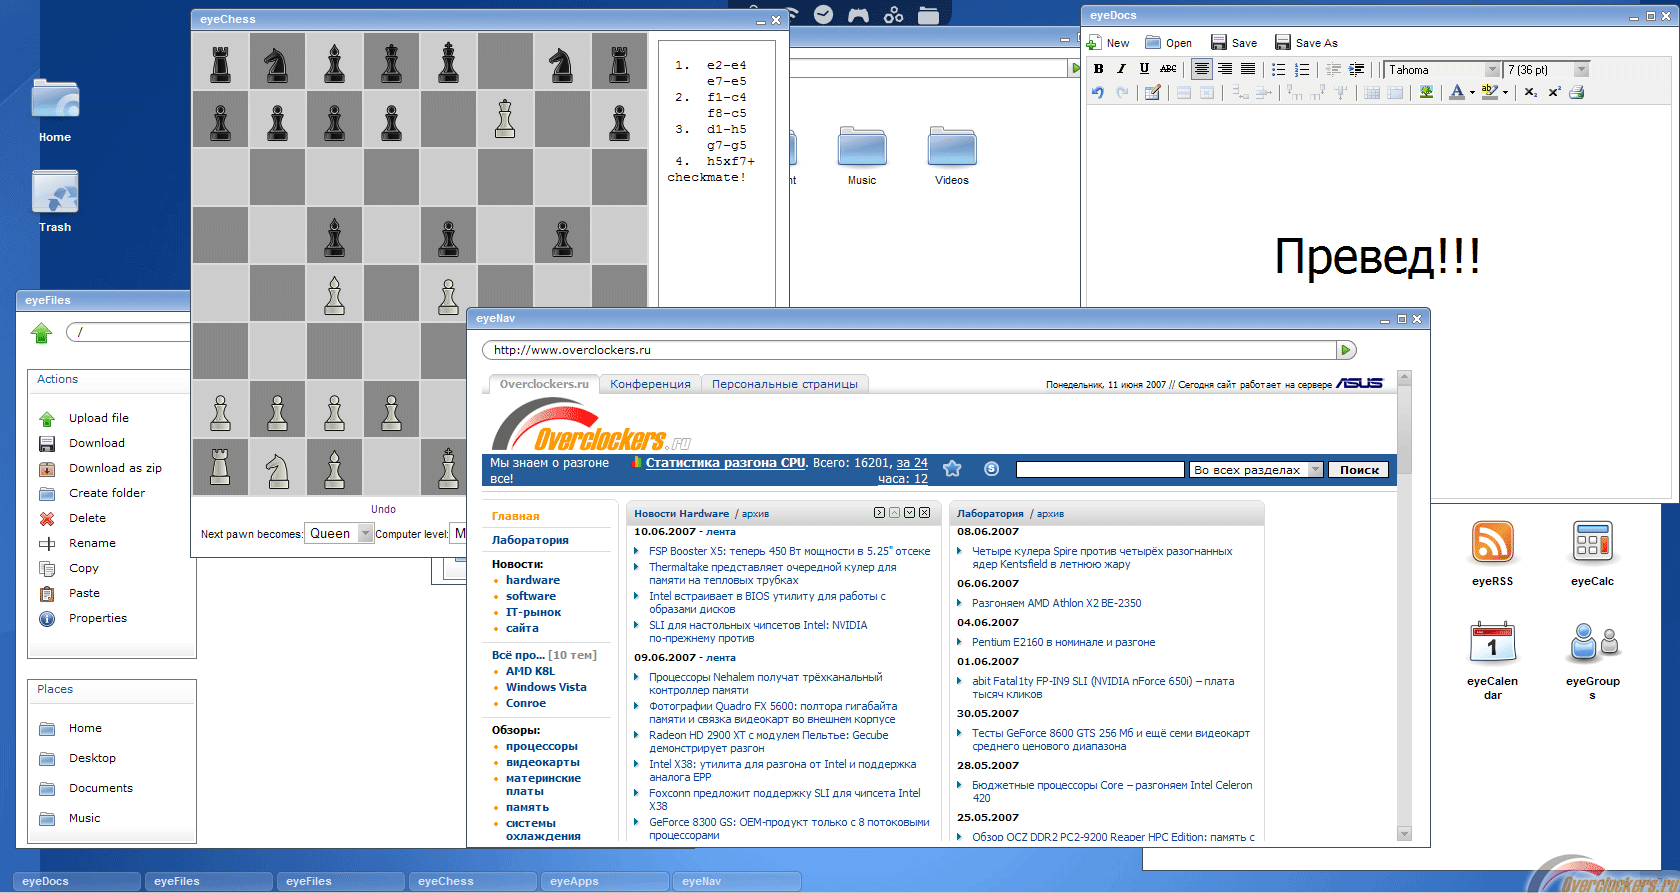Click the hexagons icon in top dock

click(893, 14)
